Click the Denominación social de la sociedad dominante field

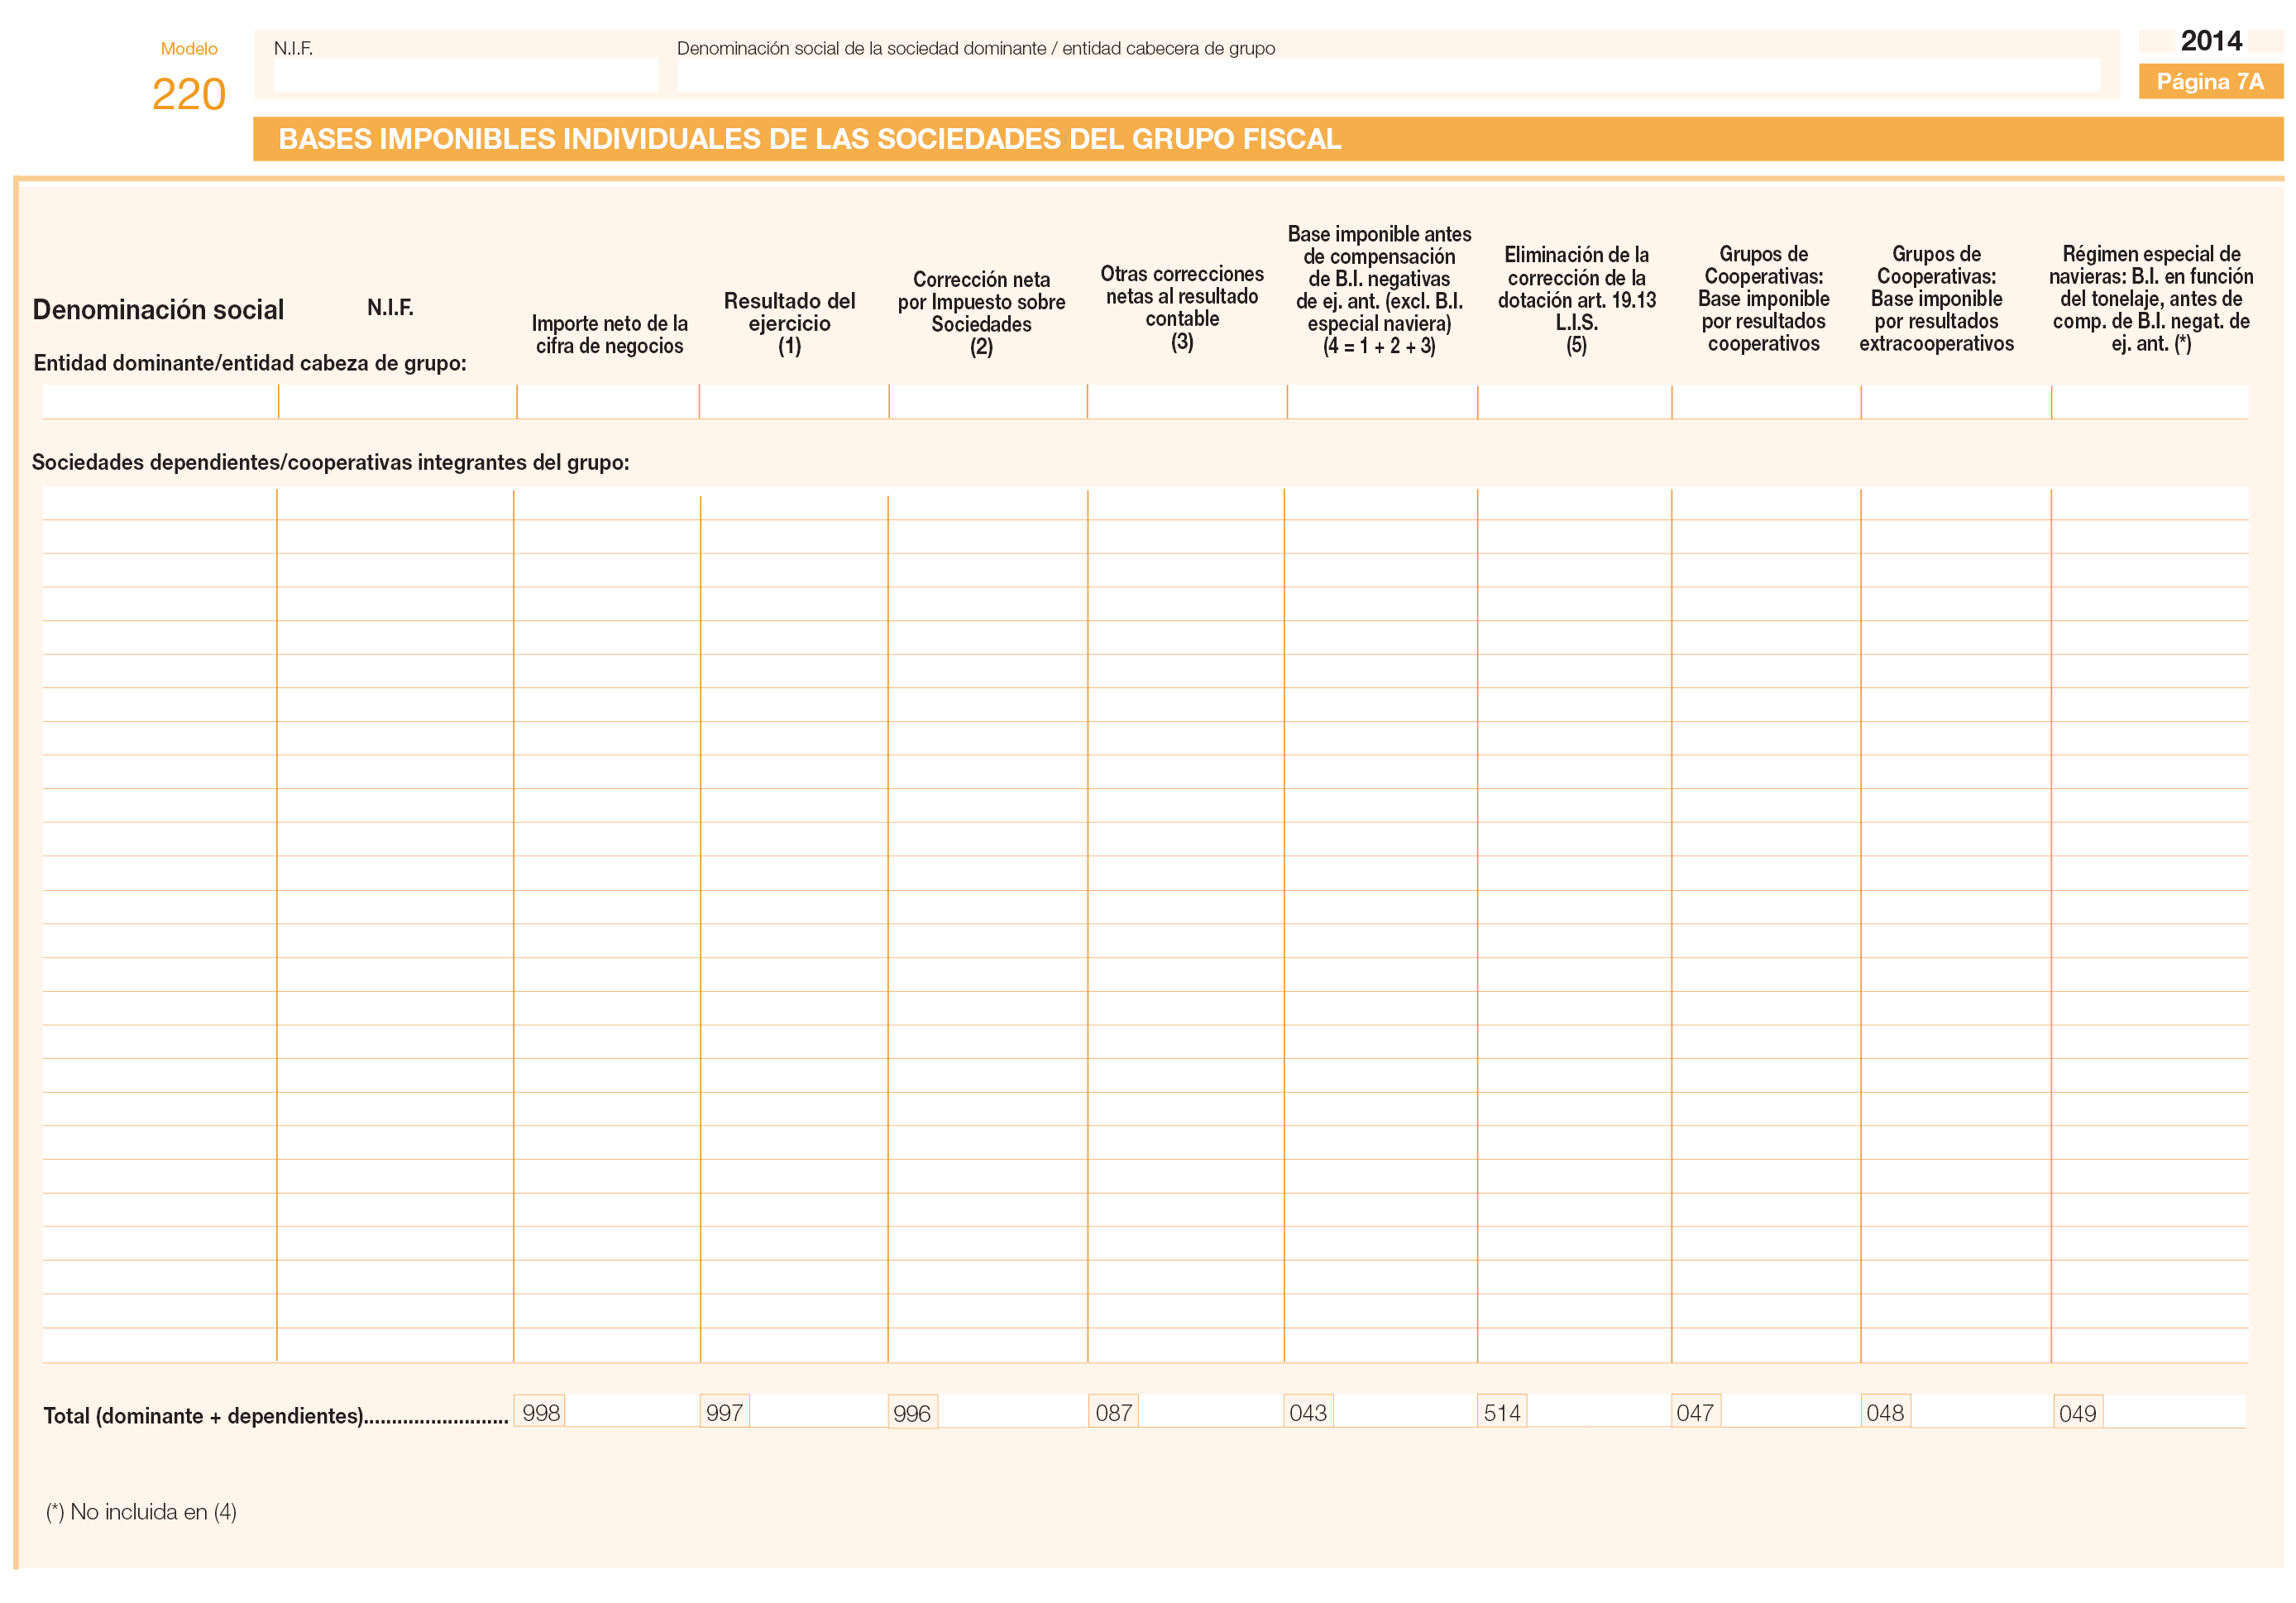1388,75
